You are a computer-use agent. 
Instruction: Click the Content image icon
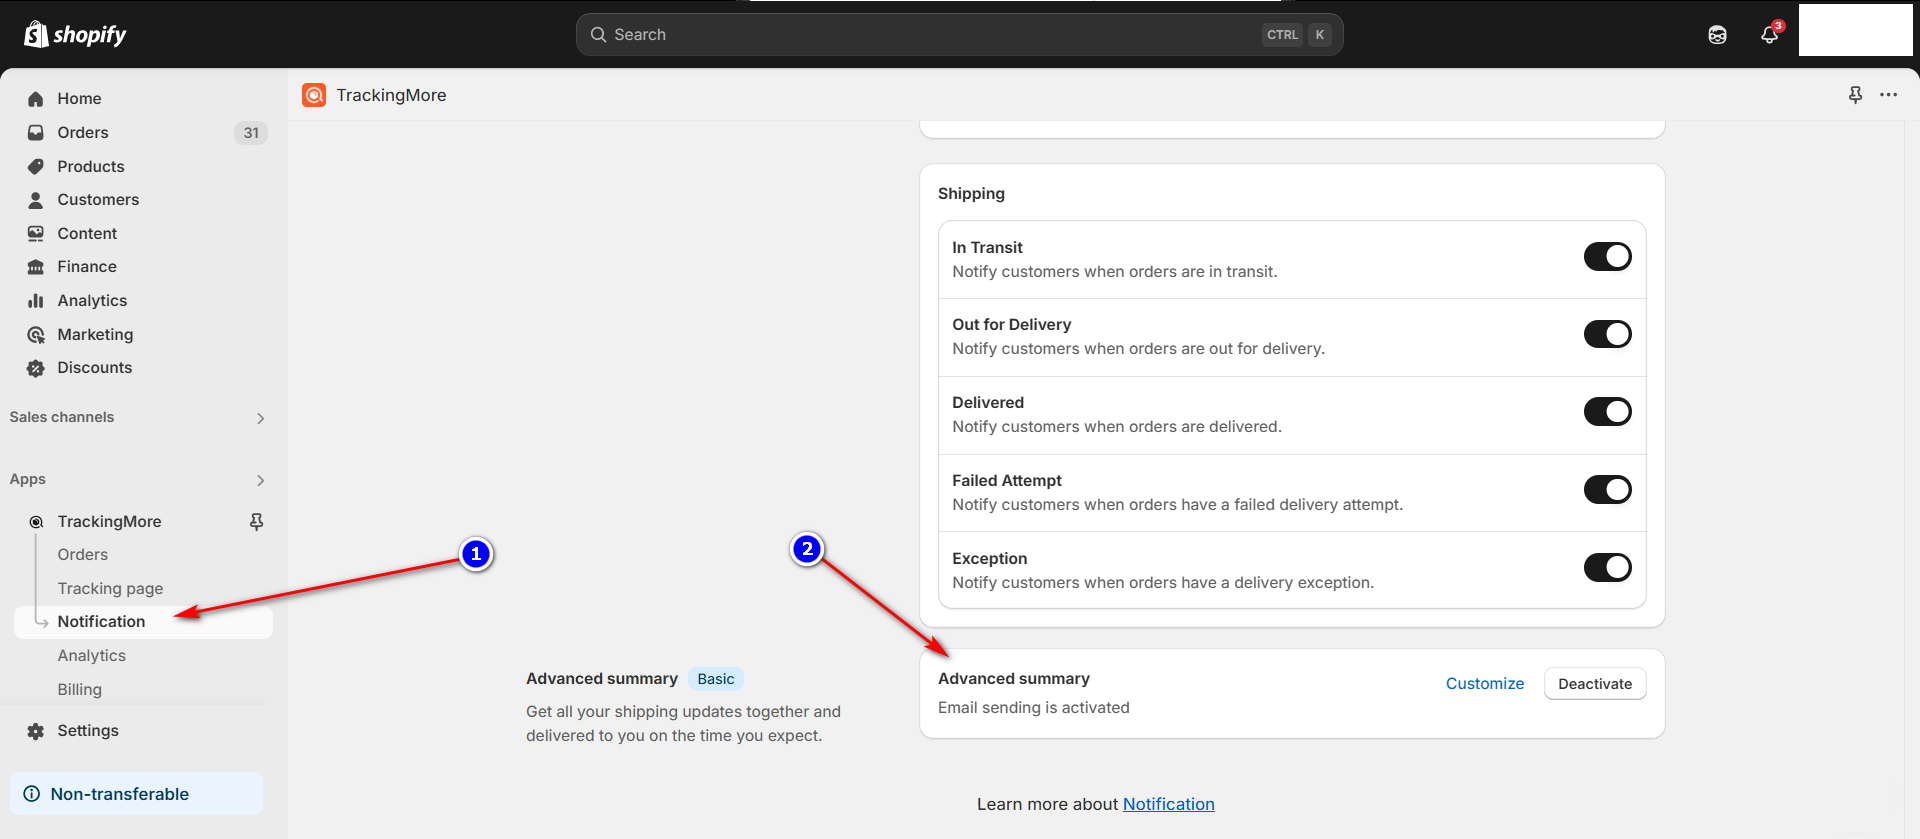[36, 234]
